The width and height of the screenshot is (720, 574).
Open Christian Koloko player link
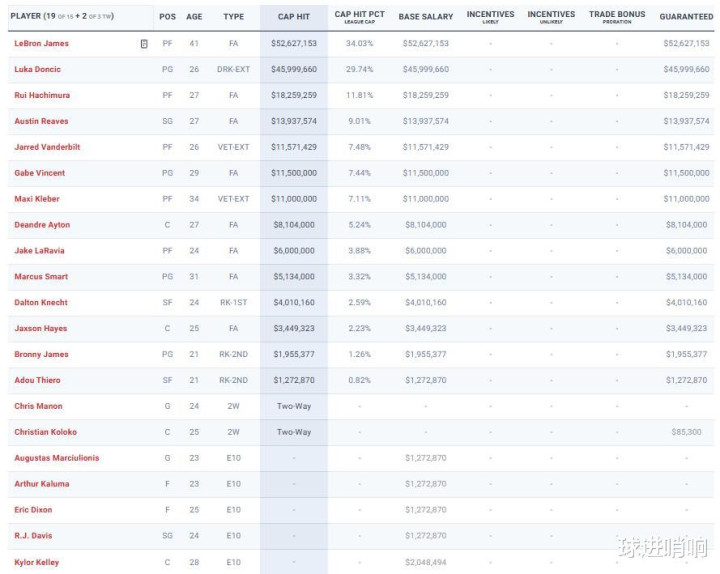(x=45, y=432)
